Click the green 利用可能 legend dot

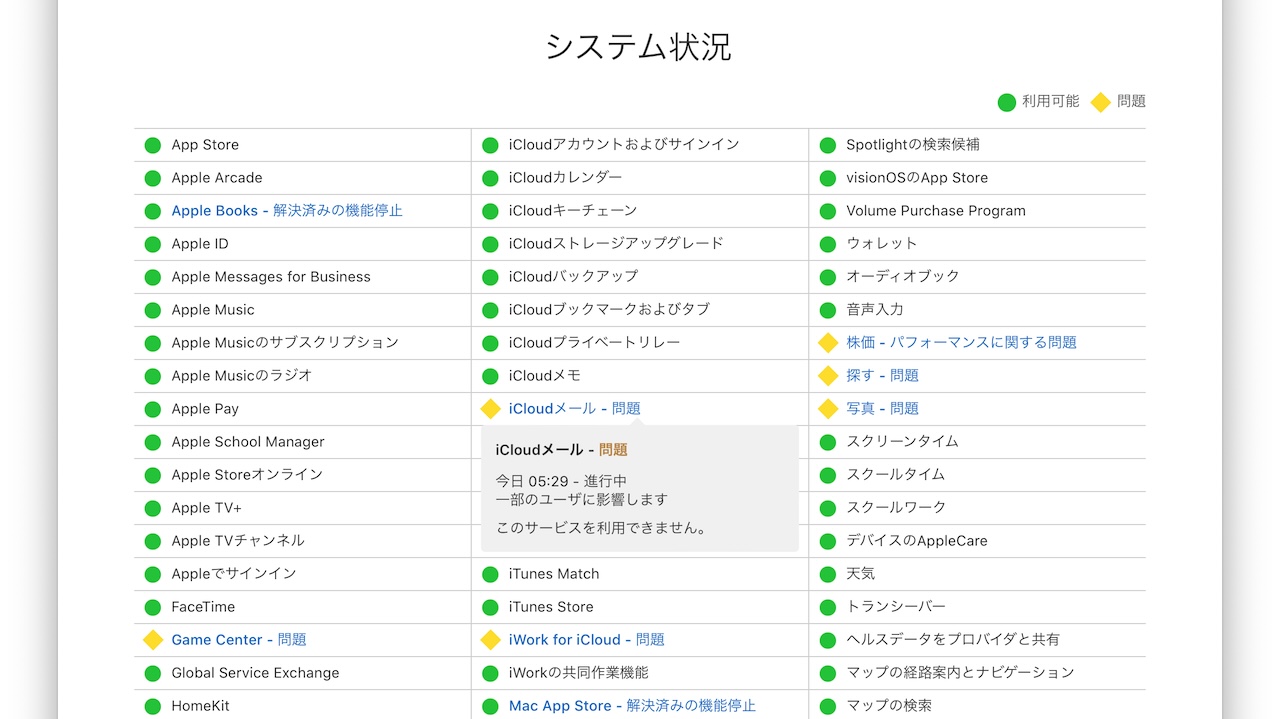[1007, 102]
